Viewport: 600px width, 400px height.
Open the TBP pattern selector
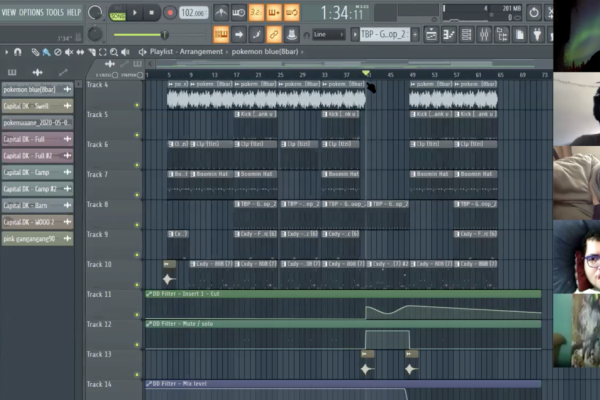[385, 35]
